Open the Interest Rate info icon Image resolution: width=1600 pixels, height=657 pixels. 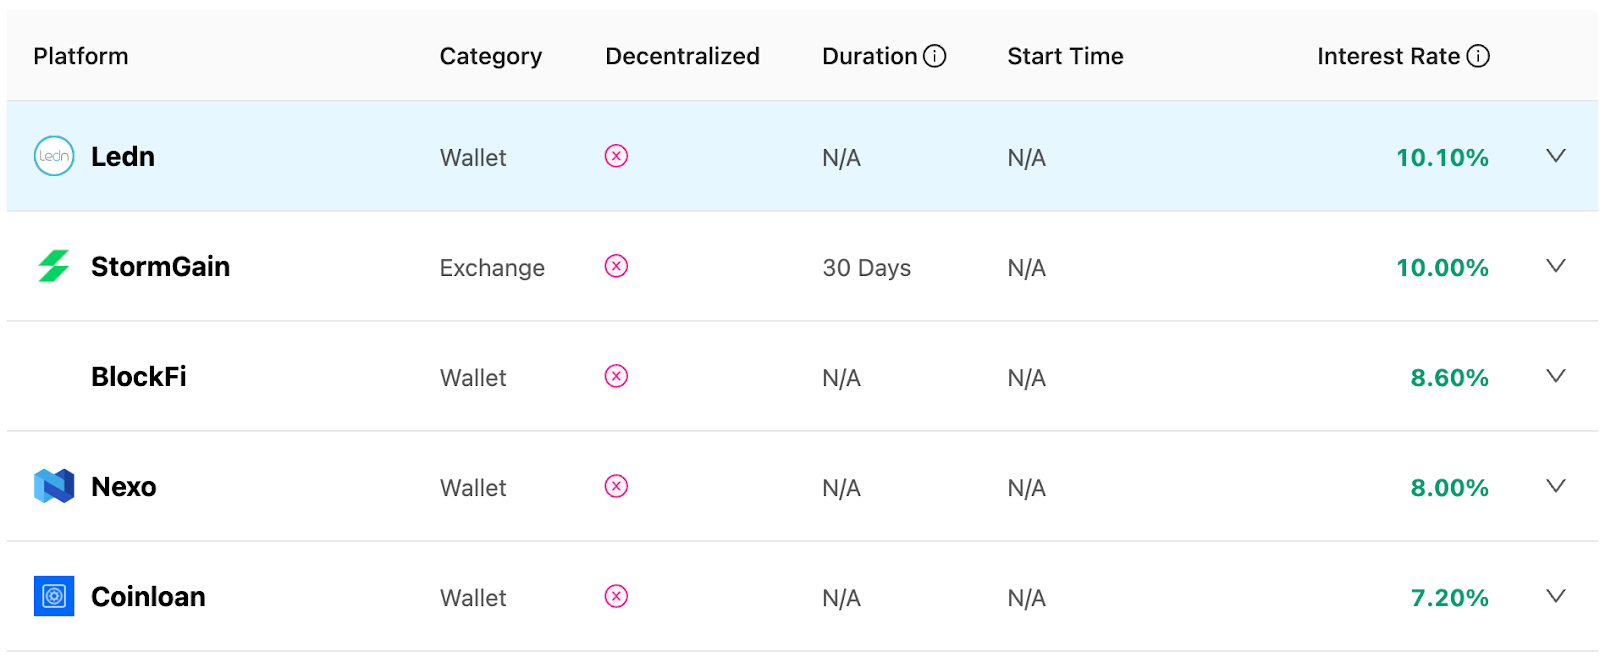click(x=1478, y=56)
